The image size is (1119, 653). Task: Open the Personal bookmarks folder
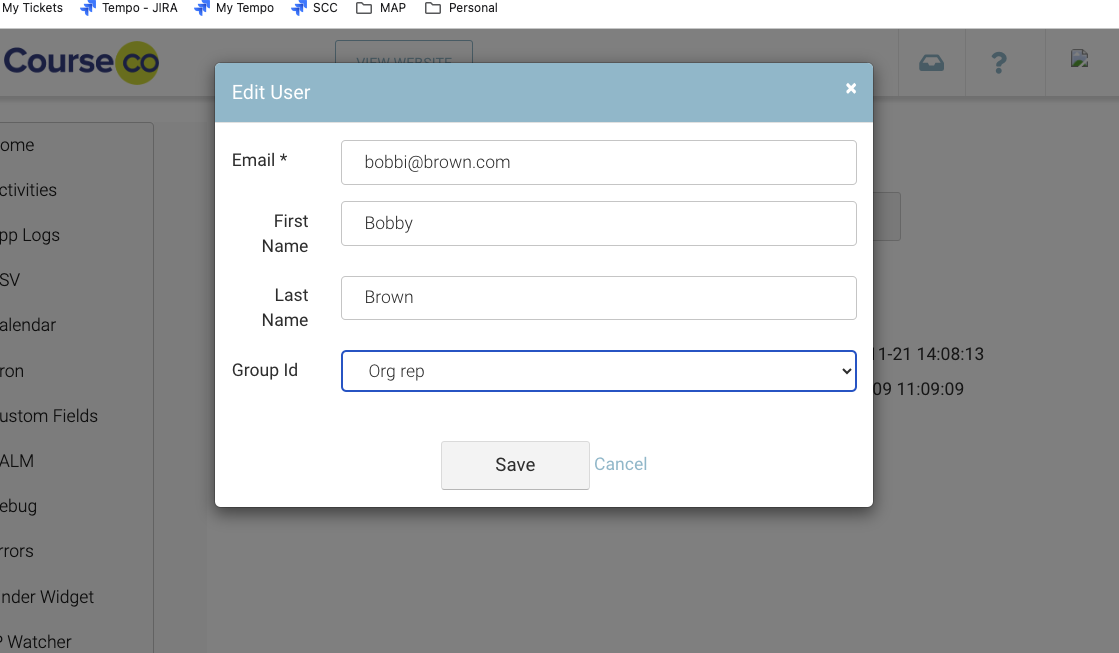point(461,8)
